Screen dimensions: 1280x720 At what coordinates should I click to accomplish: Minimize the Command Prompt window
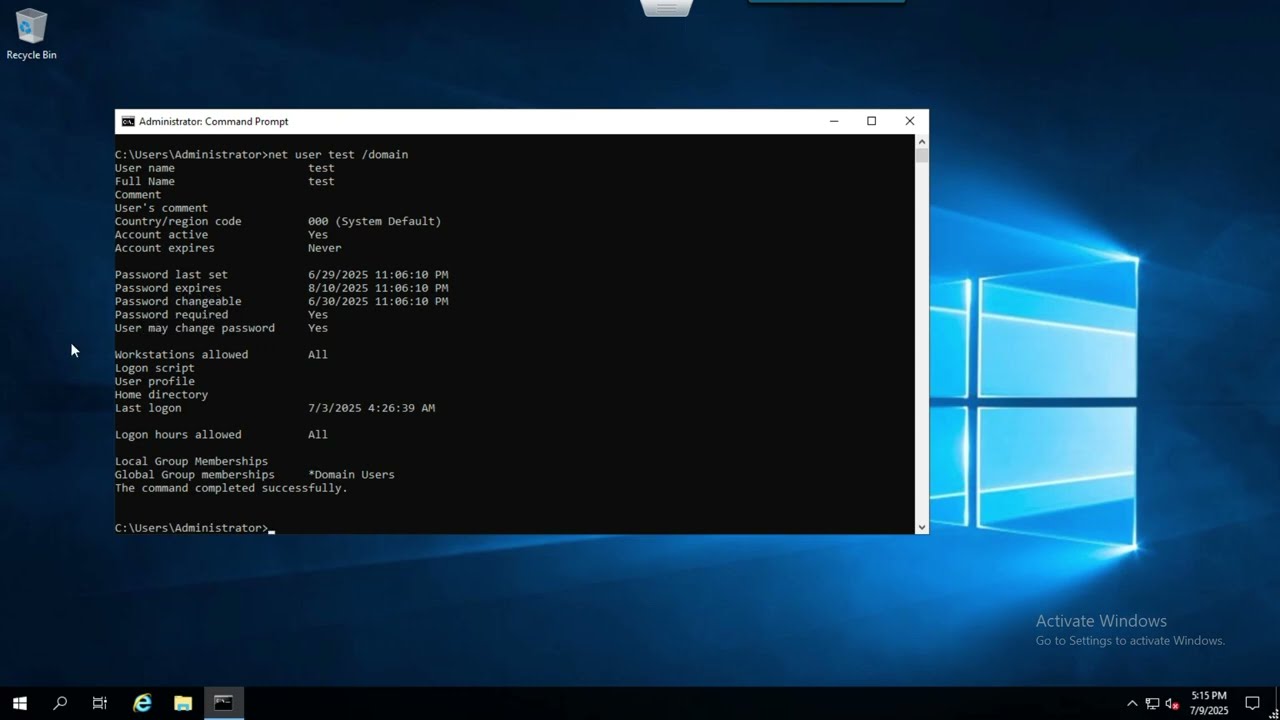pos(834,121)
